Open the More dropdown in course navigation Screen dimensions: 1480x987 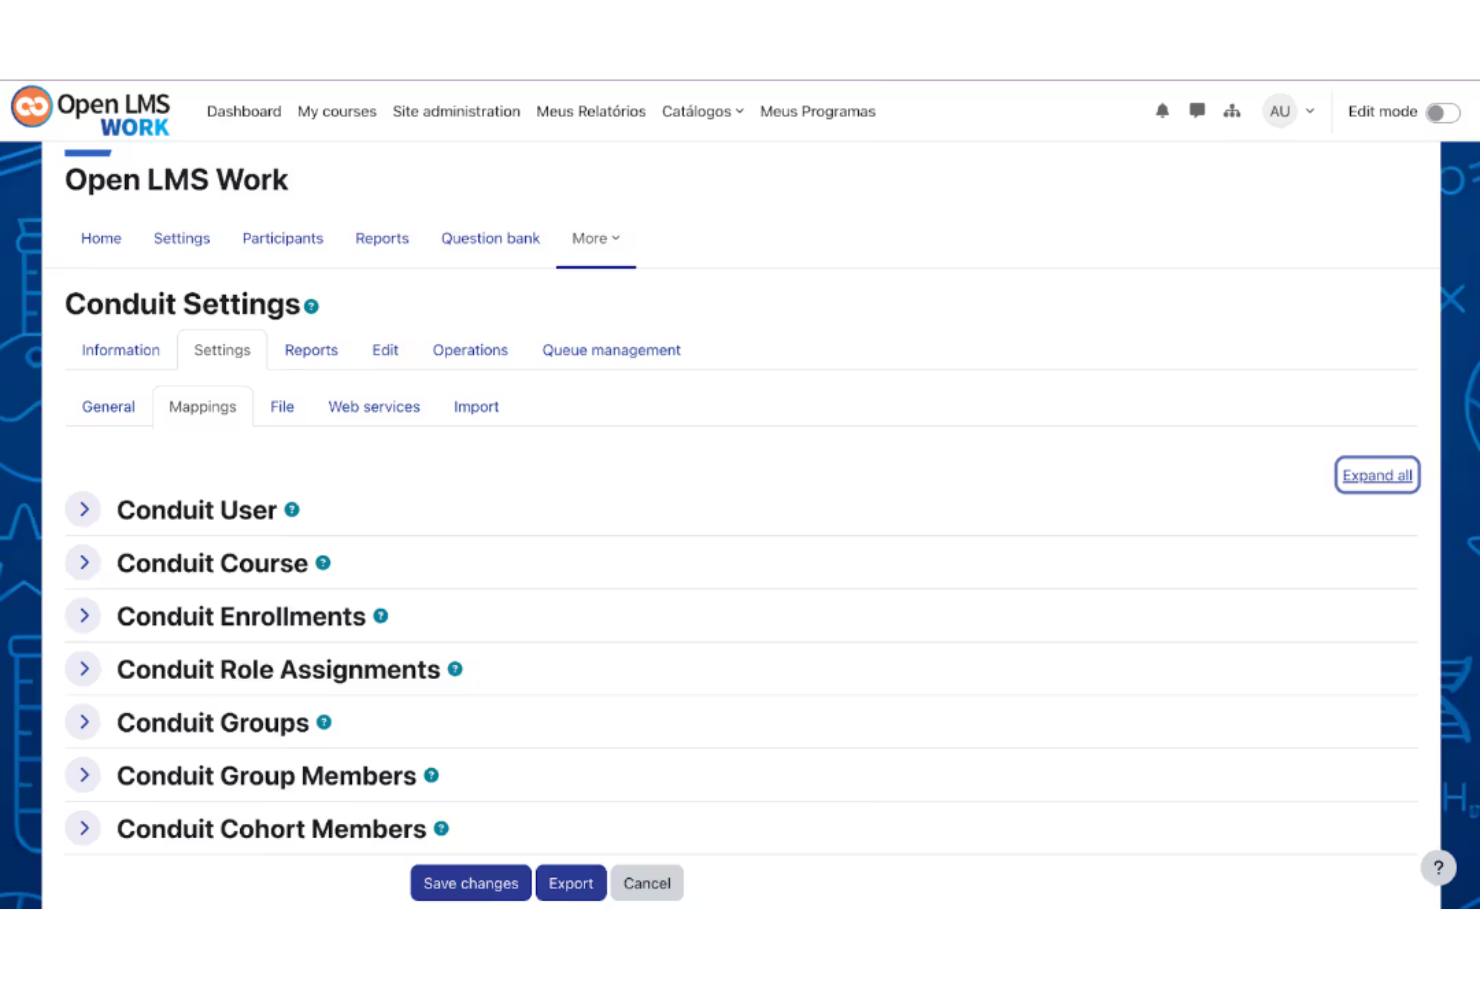pos(595,238)
